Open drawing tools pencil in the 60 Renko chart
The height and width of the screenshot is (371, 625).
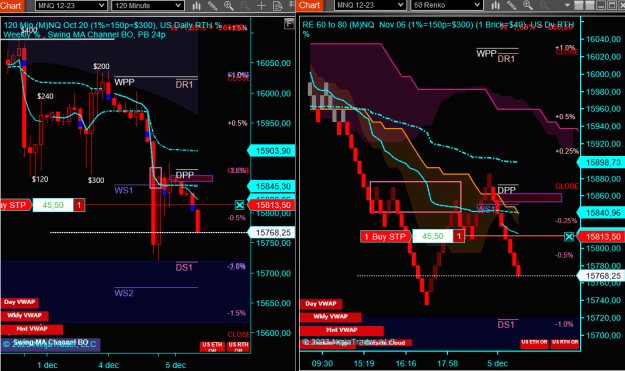pos(511,6)
